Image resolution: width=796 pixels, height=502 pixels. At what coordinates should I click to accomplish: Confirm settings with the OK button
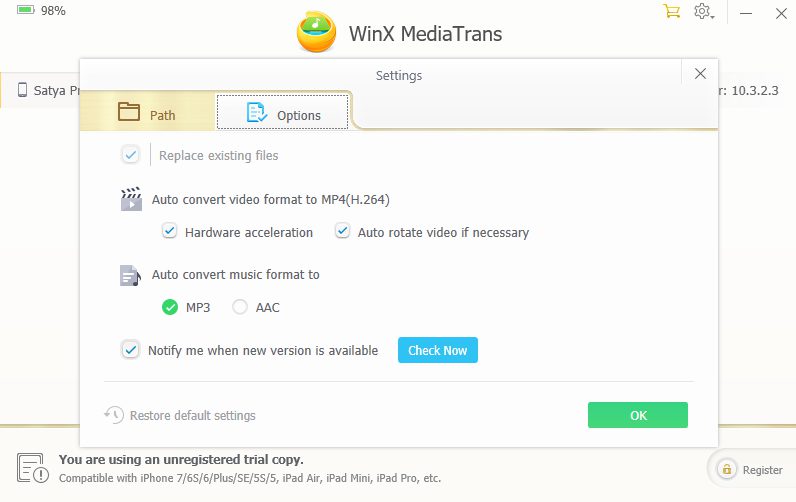click(638, 415)
